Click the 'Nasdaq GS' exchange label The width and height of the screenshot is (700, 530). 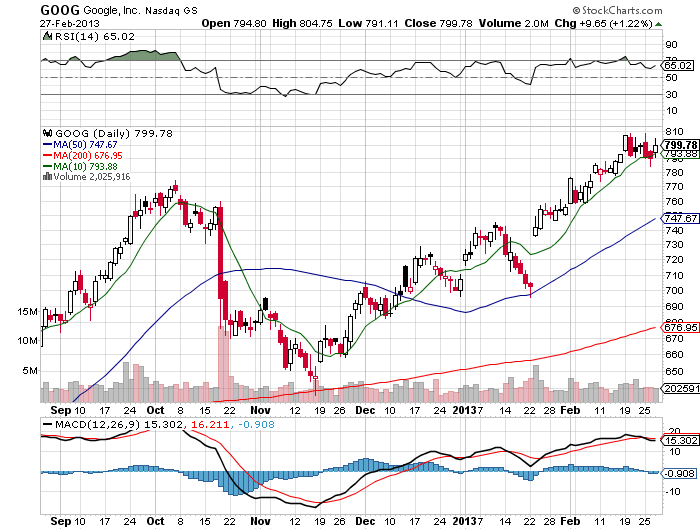(171, 11)
